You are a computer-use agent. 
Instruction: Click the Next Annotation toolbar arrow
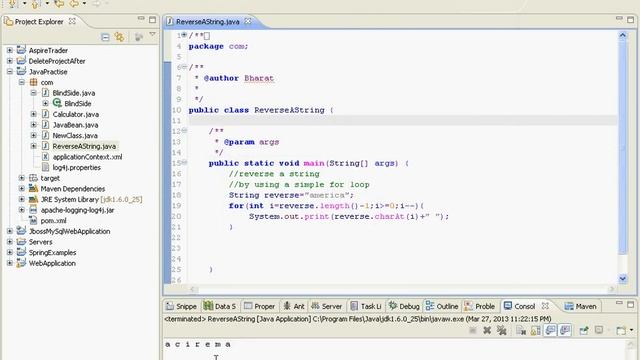pos(12,4)
